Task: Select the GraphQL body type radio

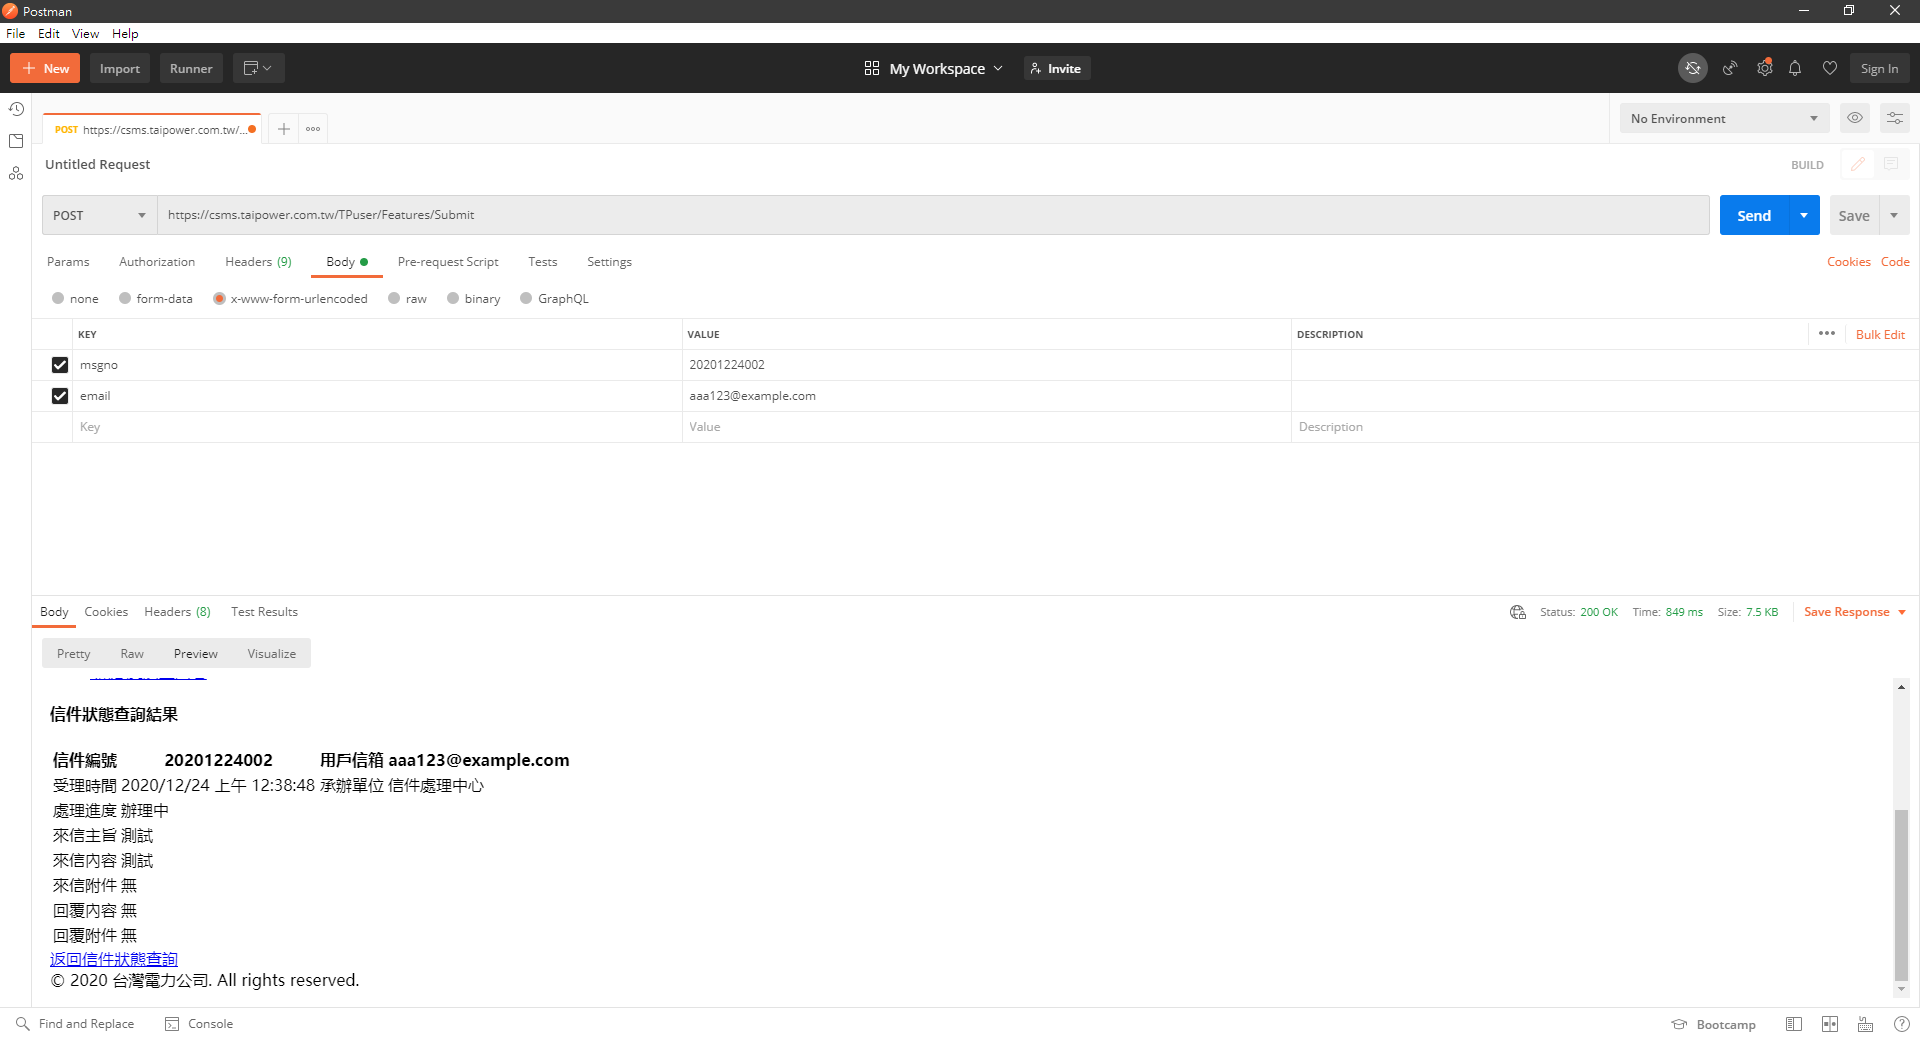Action: (x=526, y=298)
